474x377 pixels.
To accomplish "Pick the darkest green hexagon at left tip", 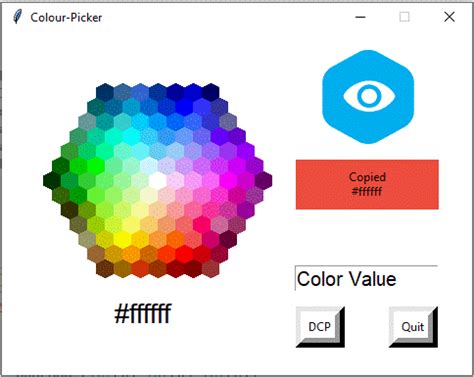I will pyautogui.click(x=52, y=180).
